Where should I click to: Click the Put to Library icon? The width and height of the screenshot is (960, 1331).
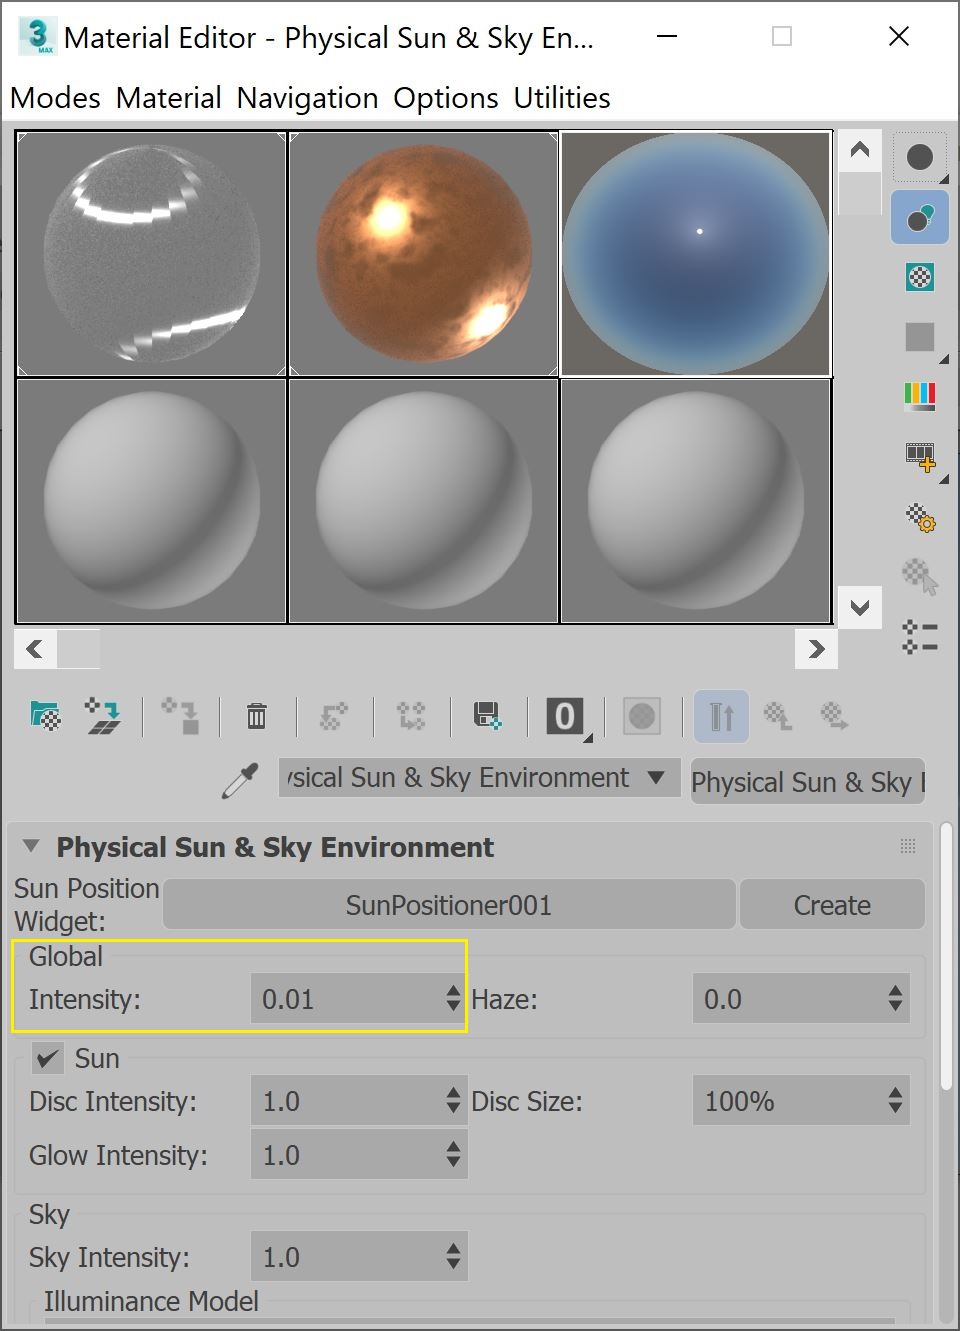[x=487, y=716]
